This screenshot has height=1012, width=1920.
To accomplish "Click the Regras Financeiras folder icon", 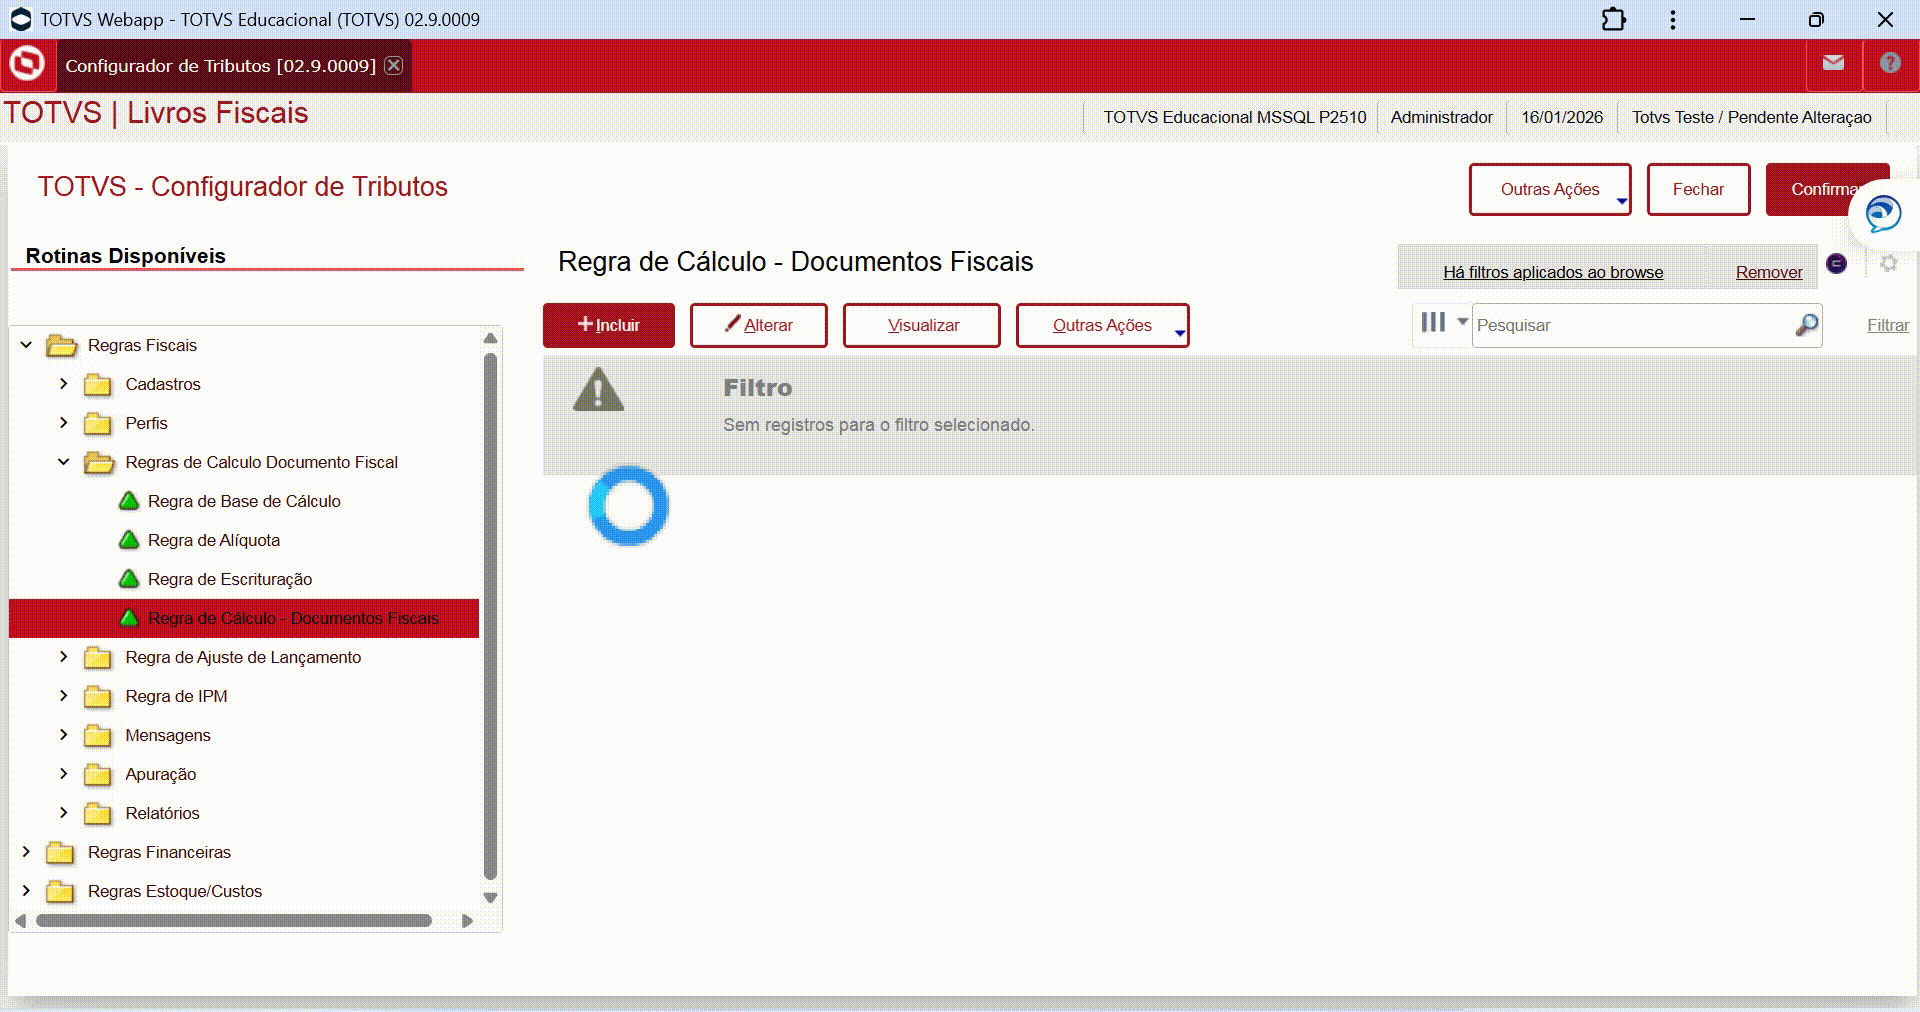I will point(60,853).
